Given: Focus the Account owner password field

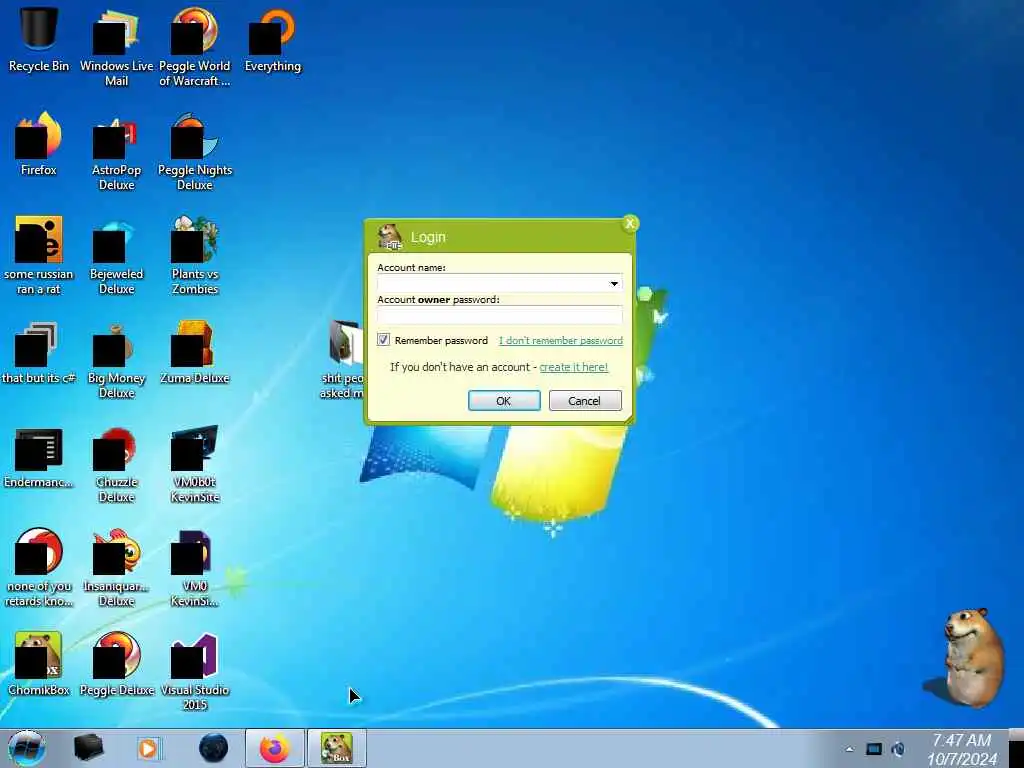Looking at the screenshot, I should [500, 315].
